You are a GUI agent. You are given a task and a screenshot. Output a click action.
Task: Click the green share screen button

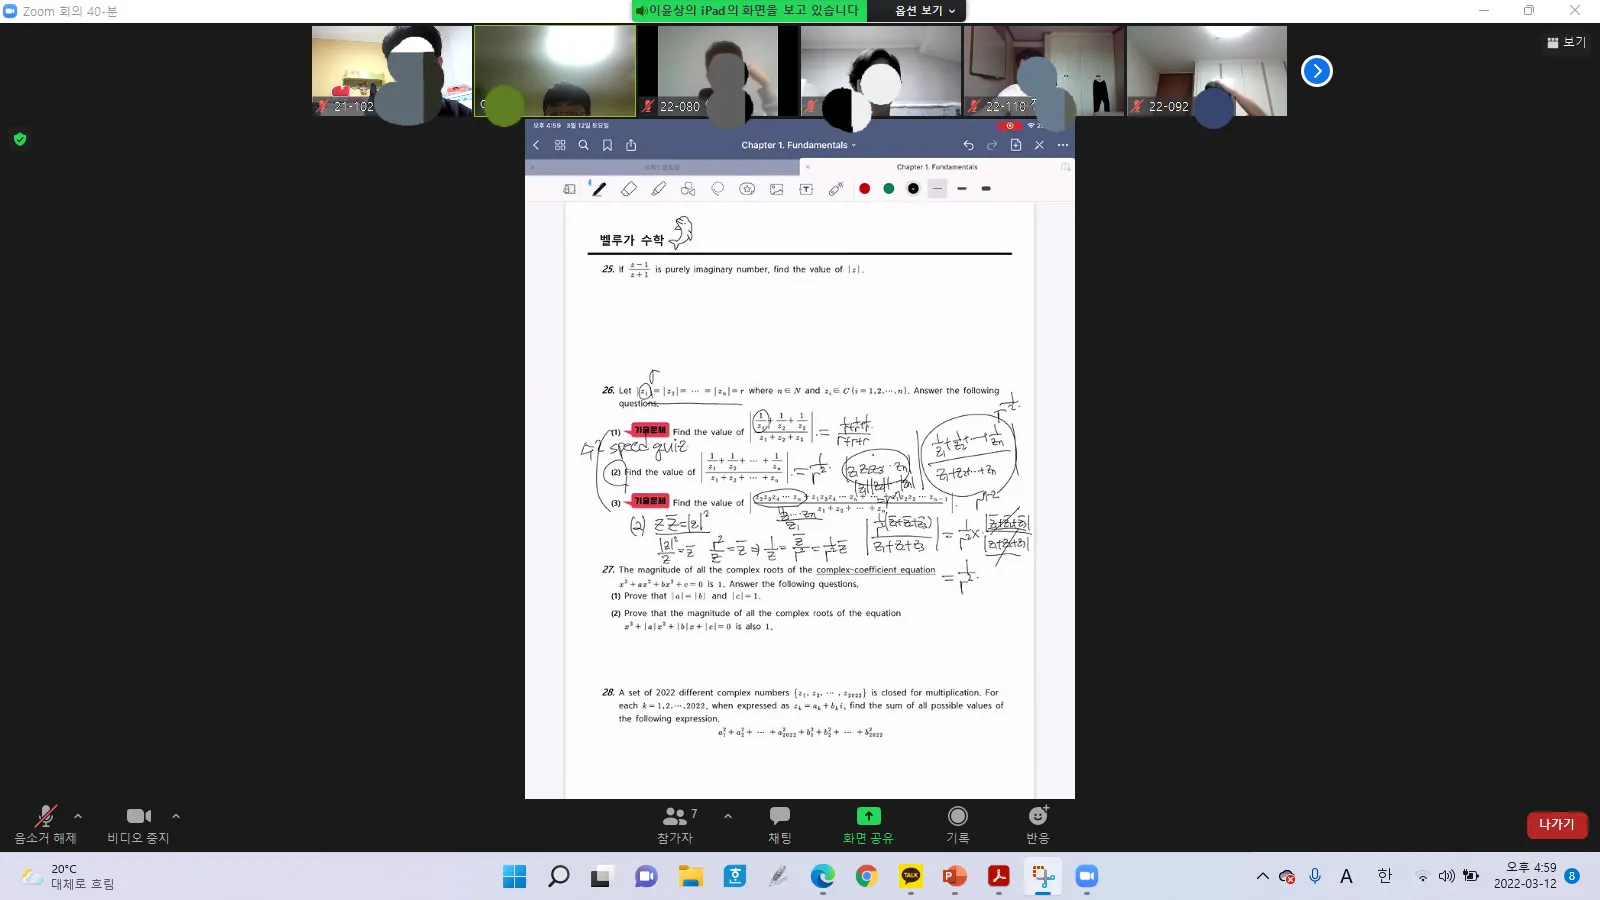pyautogui.click(x=868, y=825)
